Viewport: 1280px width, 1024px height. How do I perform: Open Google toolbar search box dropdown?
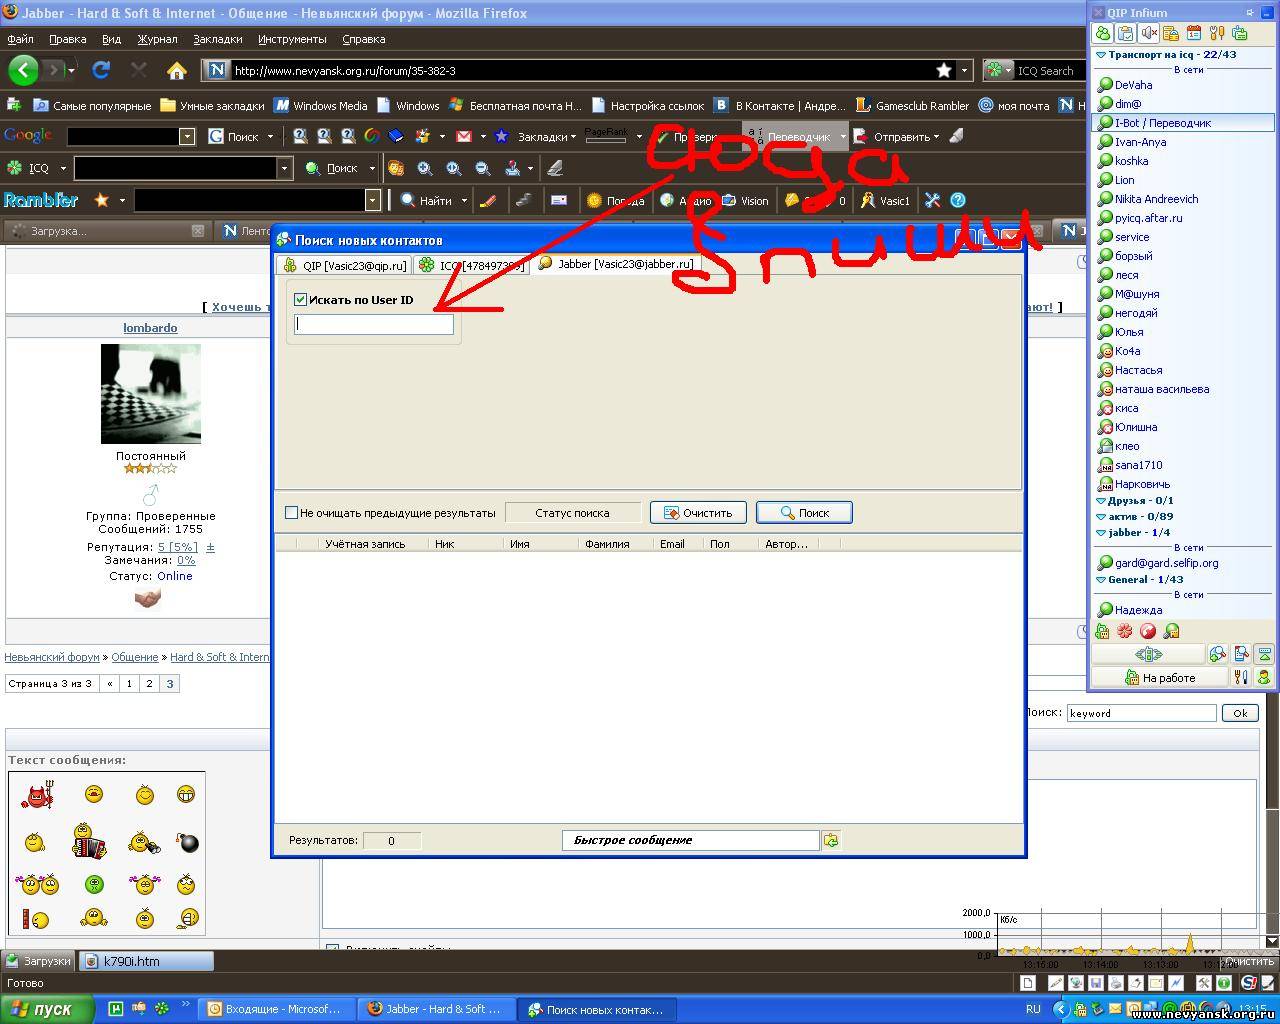pos(187,136)
